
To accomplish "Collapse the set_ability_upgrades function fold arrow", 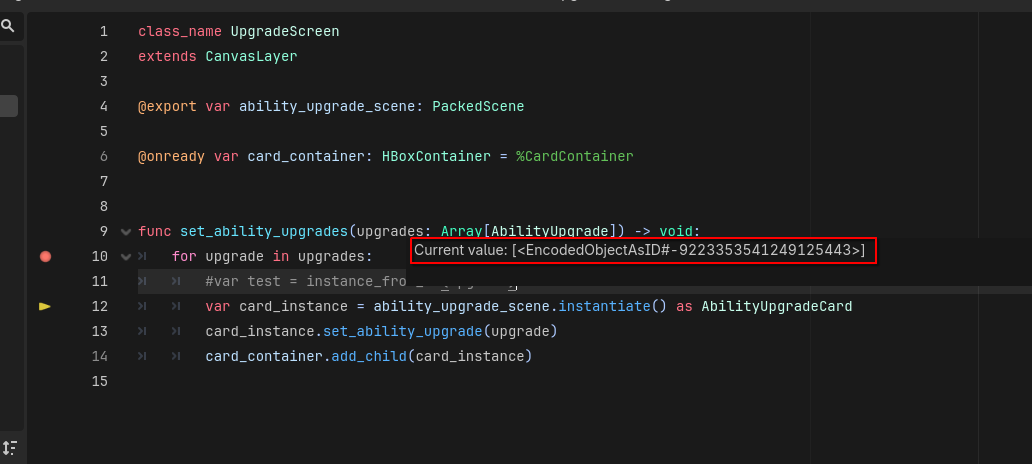I will point(126,232).
